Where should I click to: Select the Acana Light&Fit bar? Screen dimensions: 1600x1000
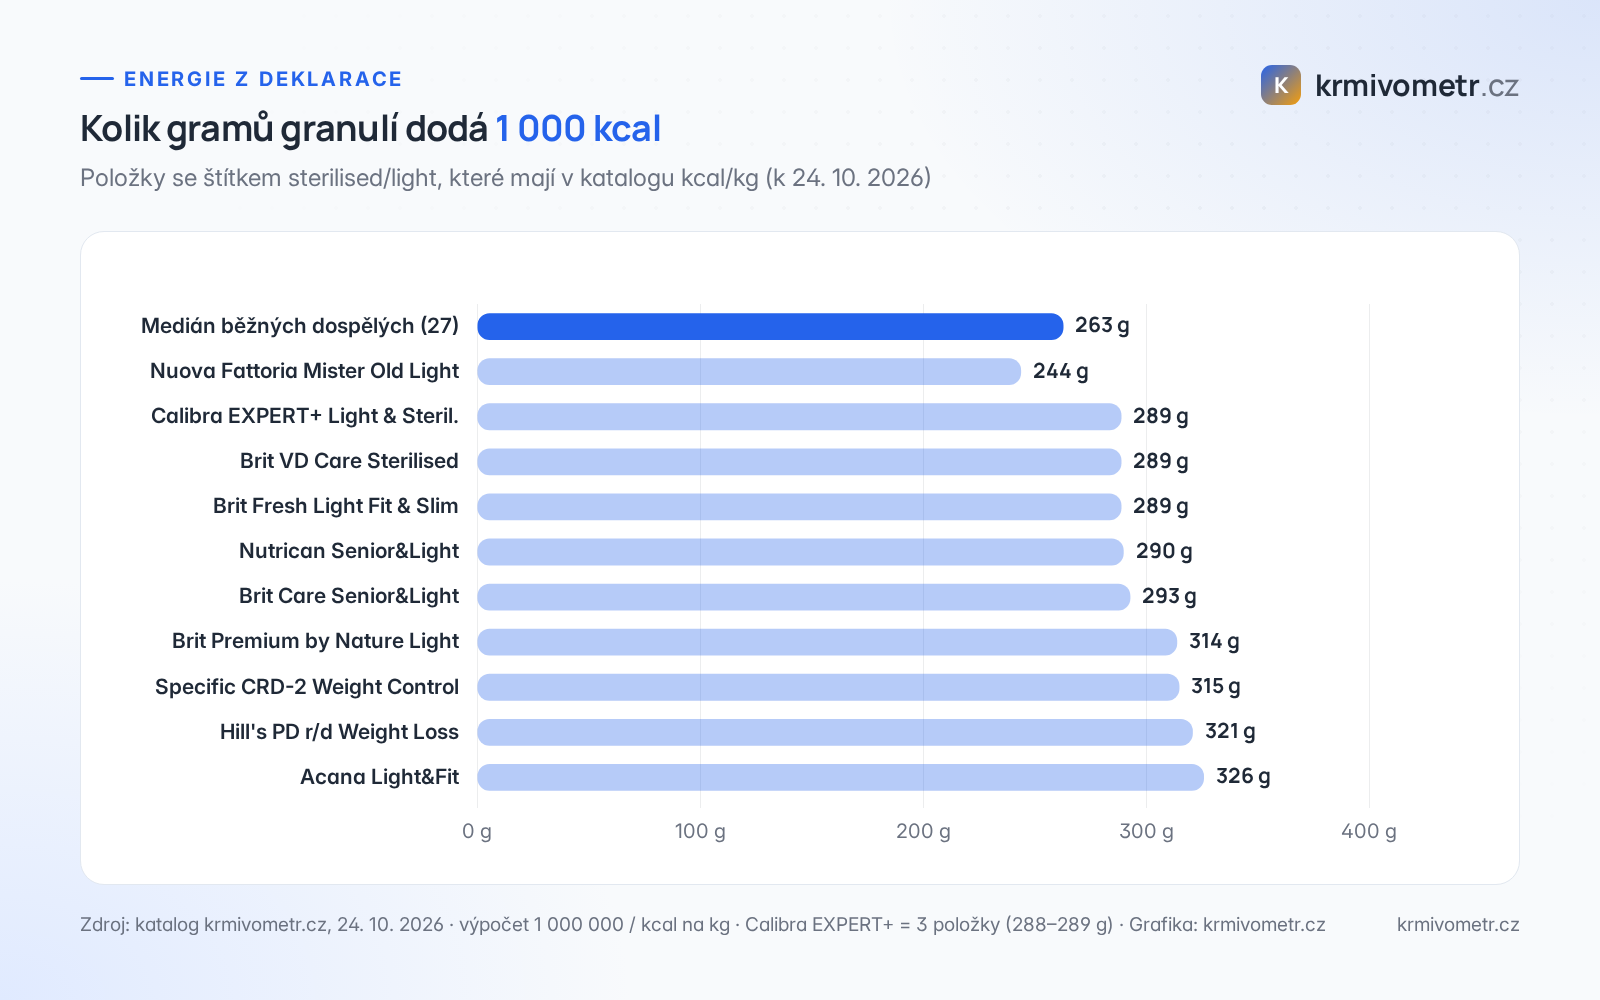[x=840, y=777]
